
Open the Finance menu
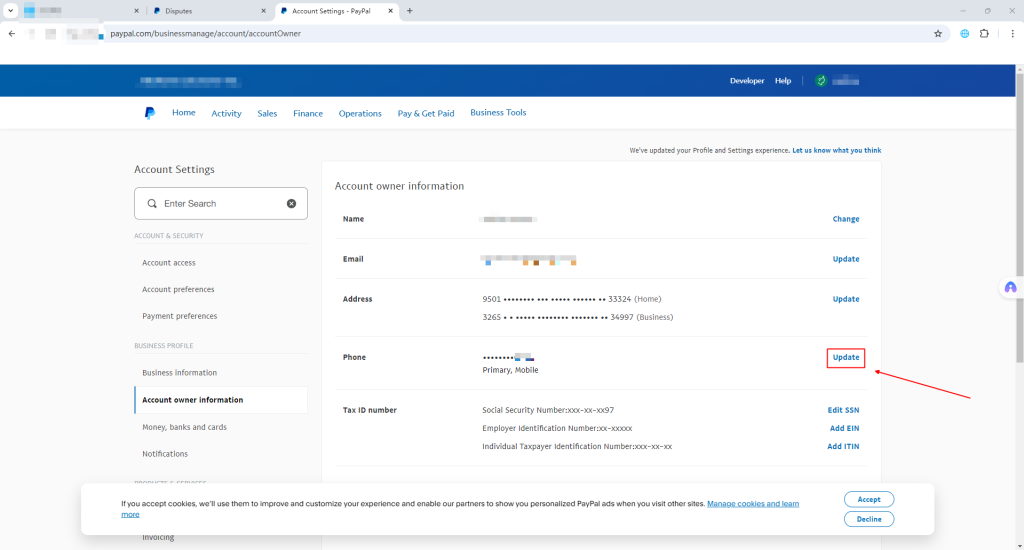tap(308, 113)
